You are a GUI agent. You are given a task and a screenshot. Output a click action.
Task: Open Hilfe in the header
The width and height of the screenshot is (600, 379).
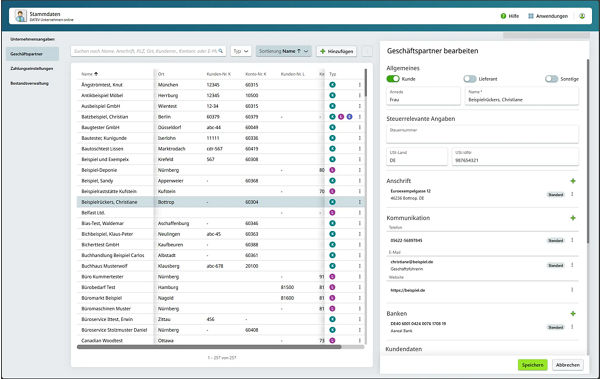click(510, 16)
